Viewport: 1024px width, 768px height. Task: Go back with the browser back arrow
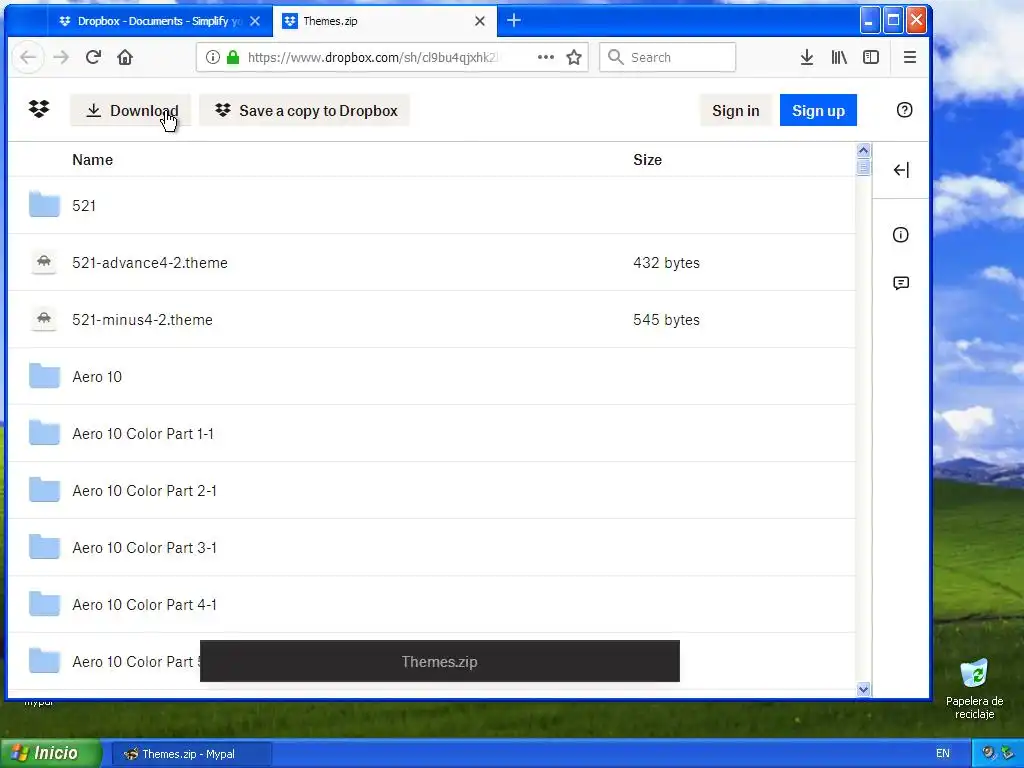[27, 57]
